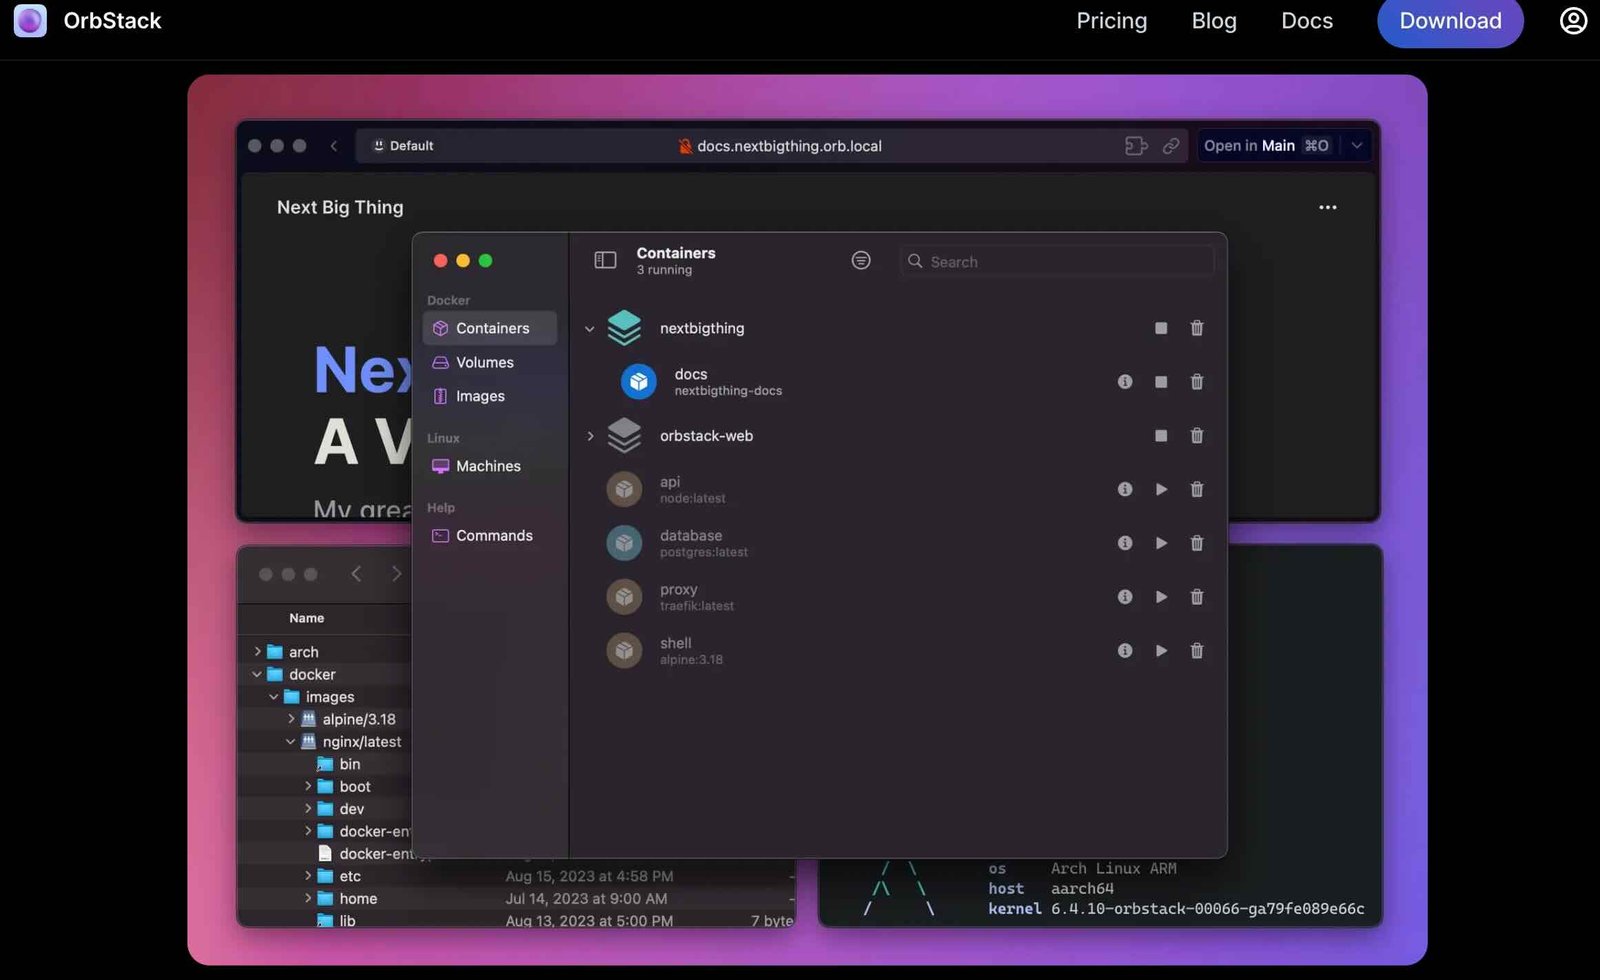
Task: Show info for shell container
Action: [x=1125, y=651]
